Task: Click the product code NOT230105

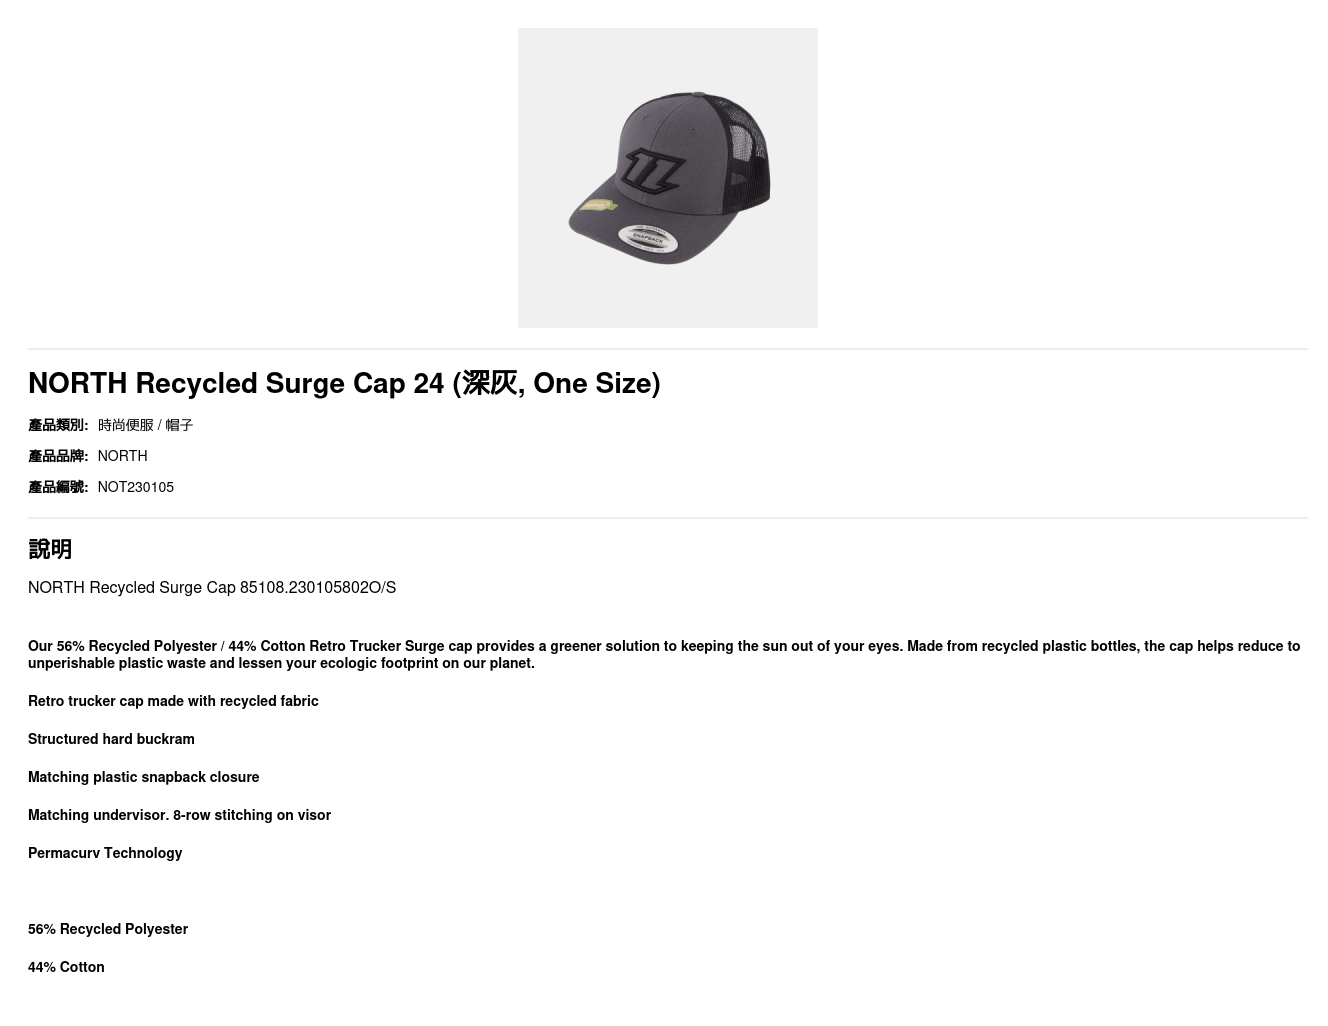Action: tap(135, 487)
